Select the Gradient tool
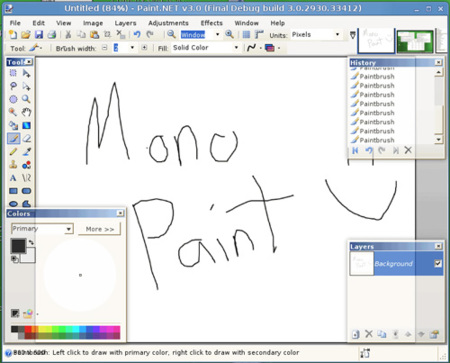 click(26, 125)
